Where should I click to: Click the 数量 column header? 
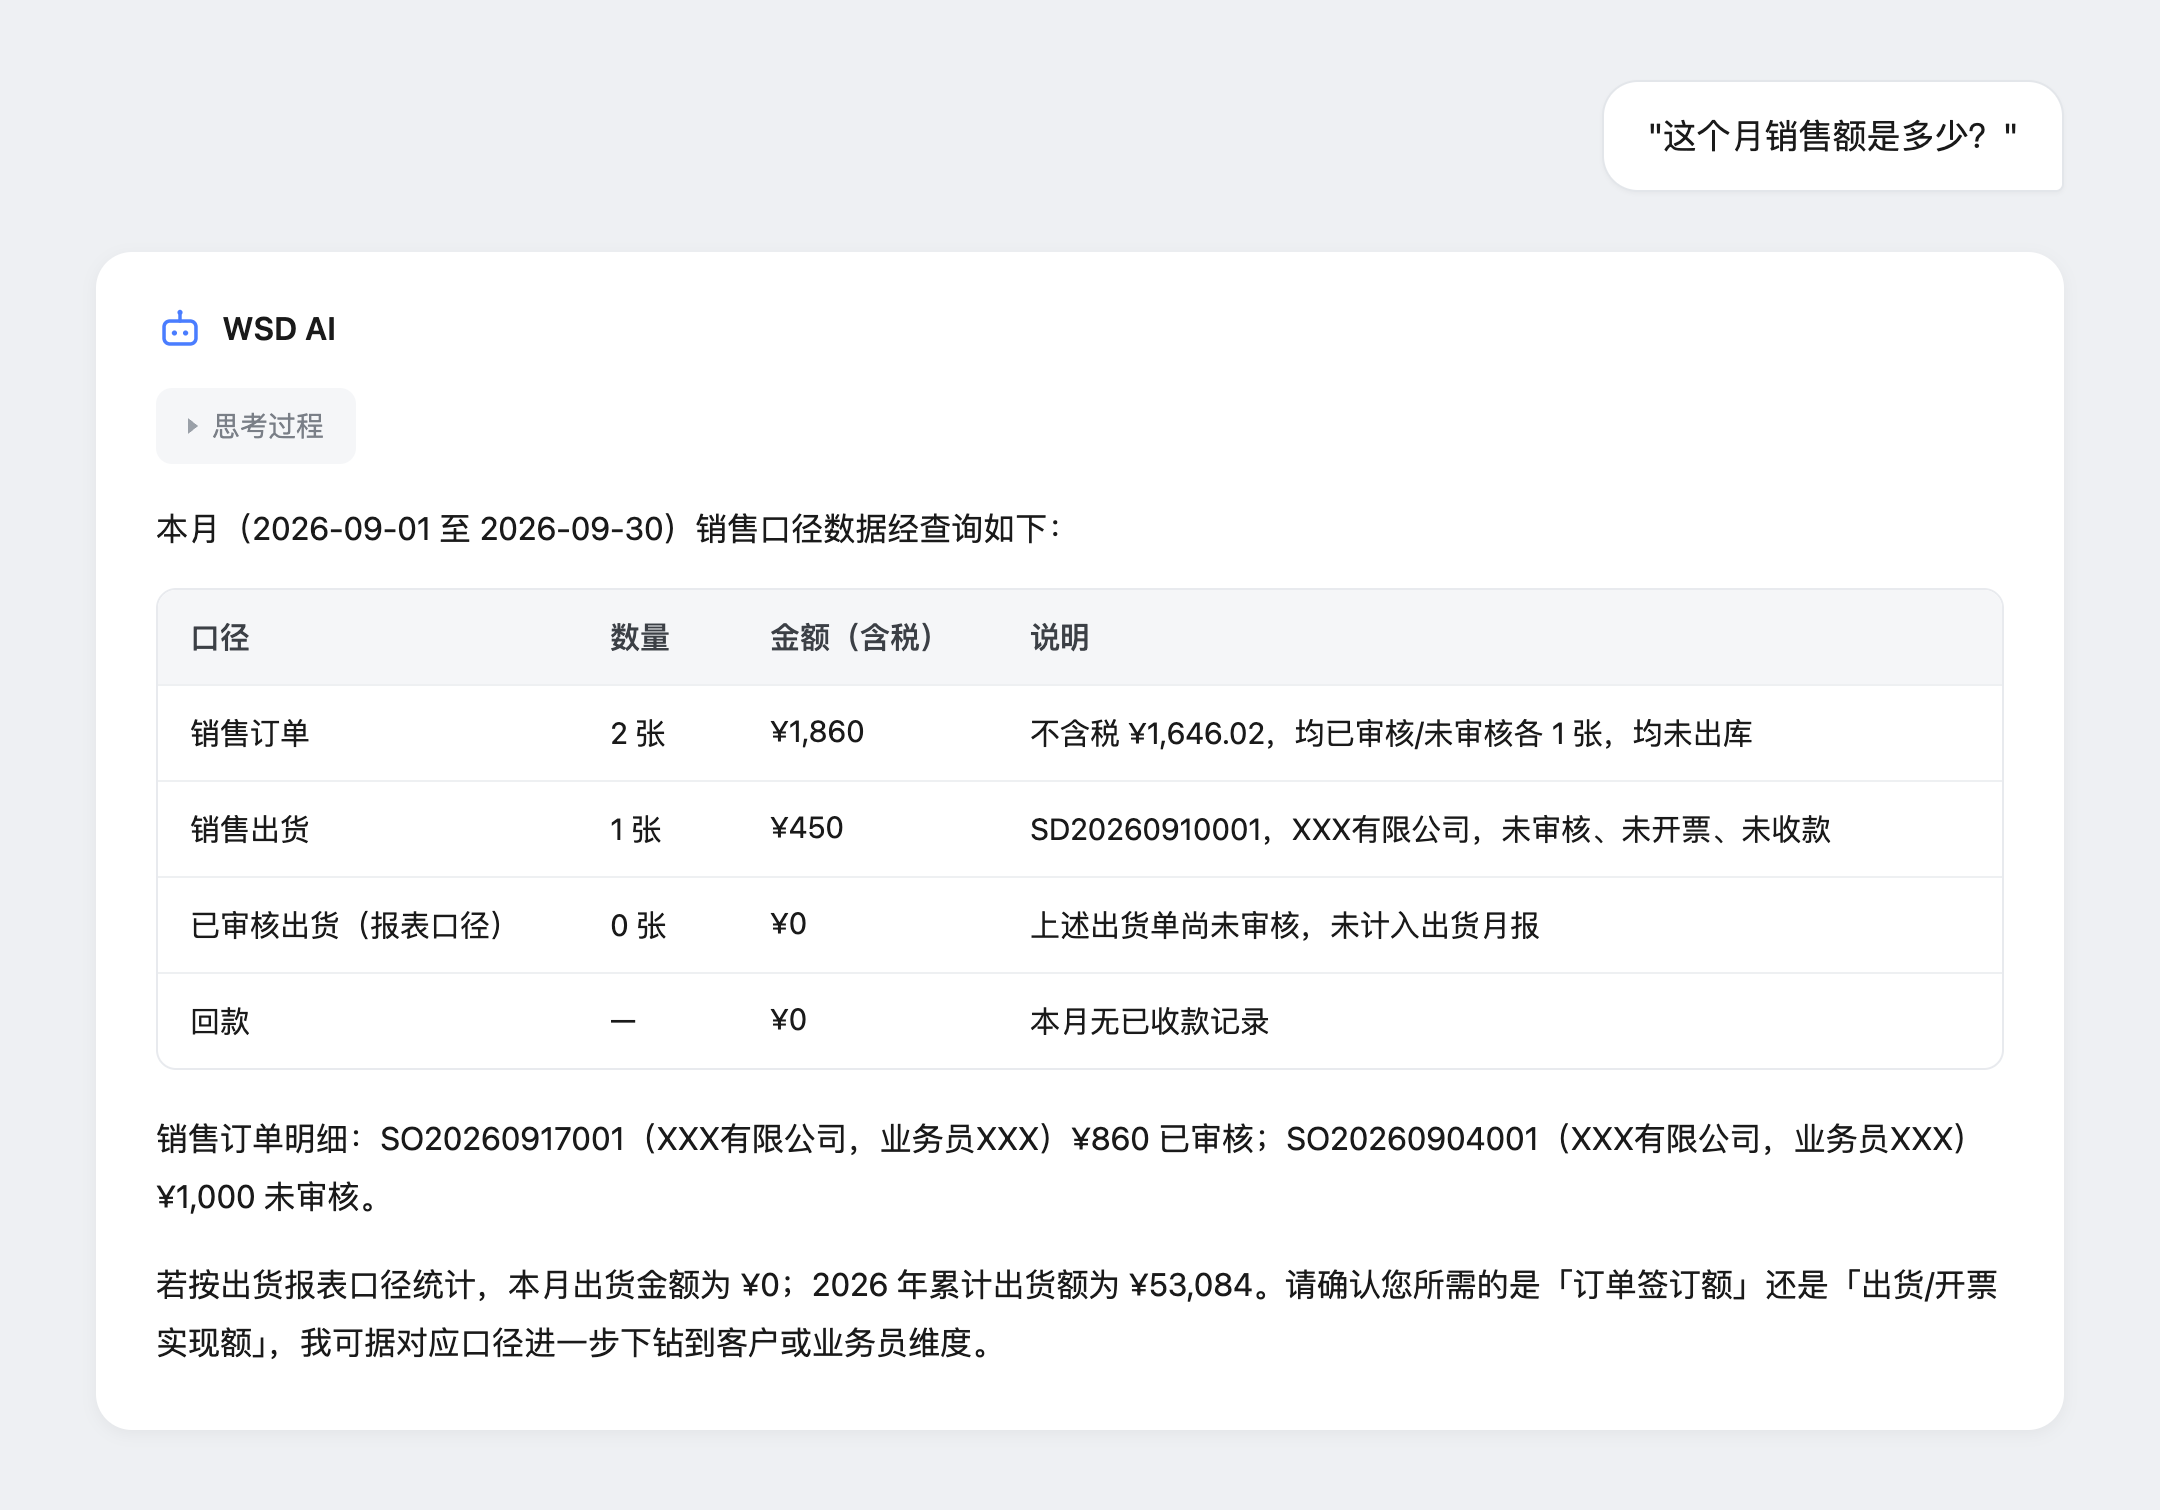tap(640, 637)
